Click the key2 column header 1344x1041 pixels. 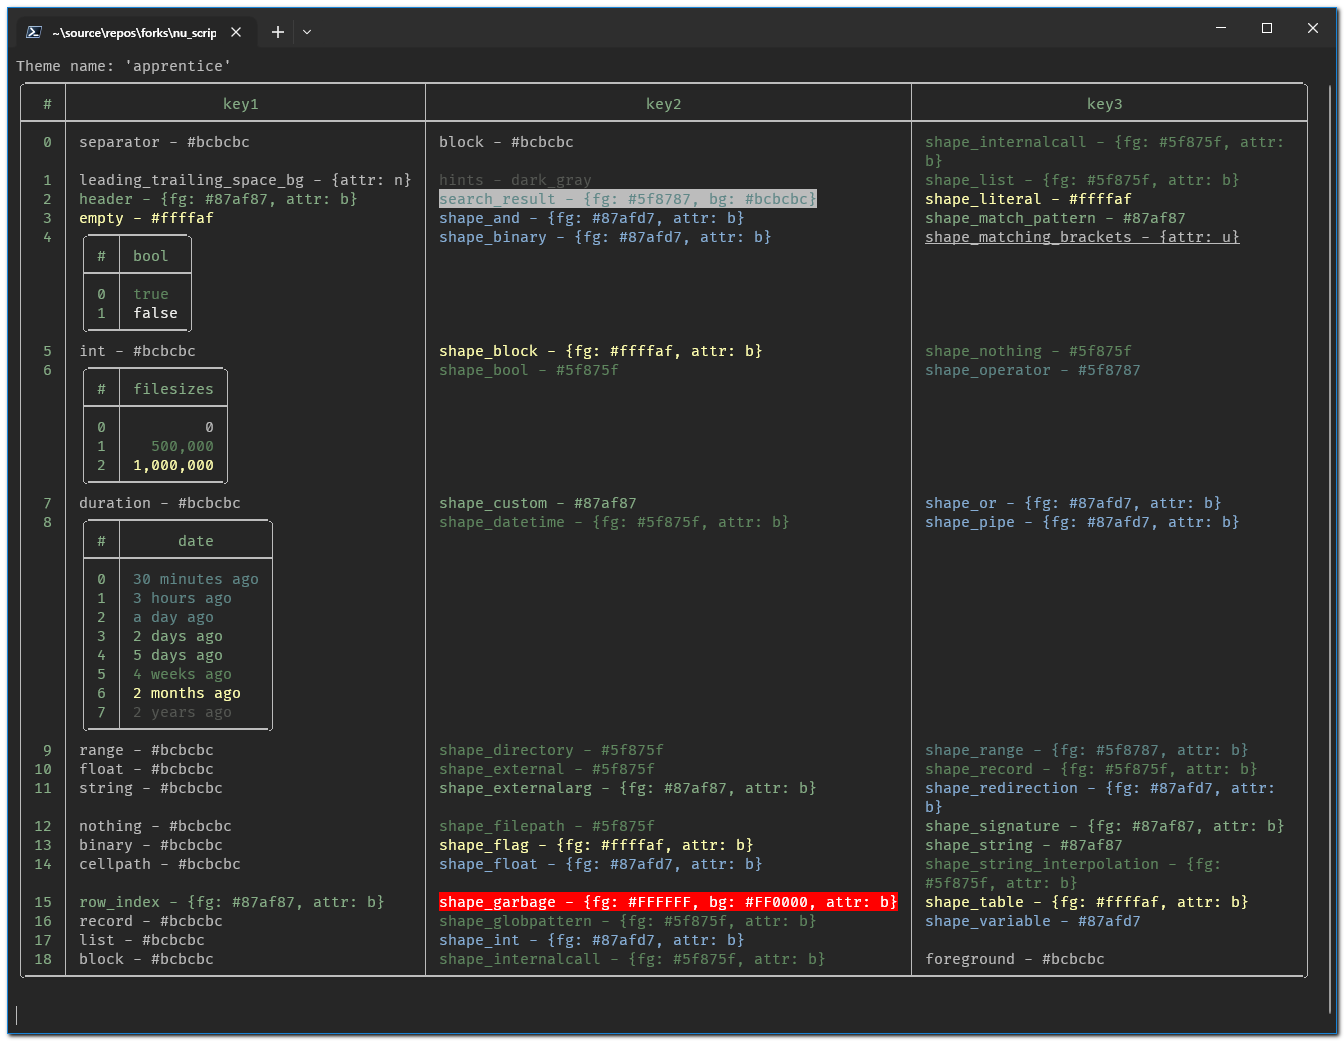664,104
